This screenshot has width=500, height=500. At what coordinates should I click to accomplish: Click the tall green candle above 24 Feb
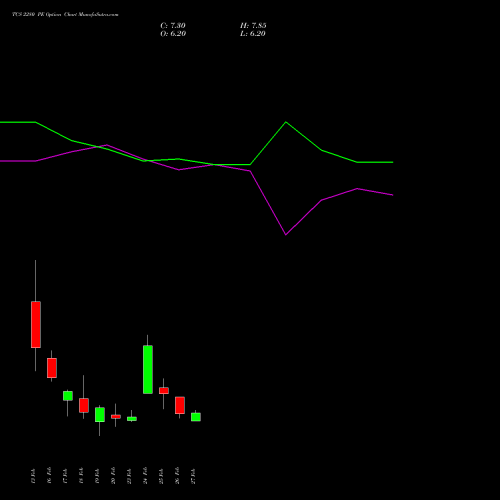(x=148, y=369)
